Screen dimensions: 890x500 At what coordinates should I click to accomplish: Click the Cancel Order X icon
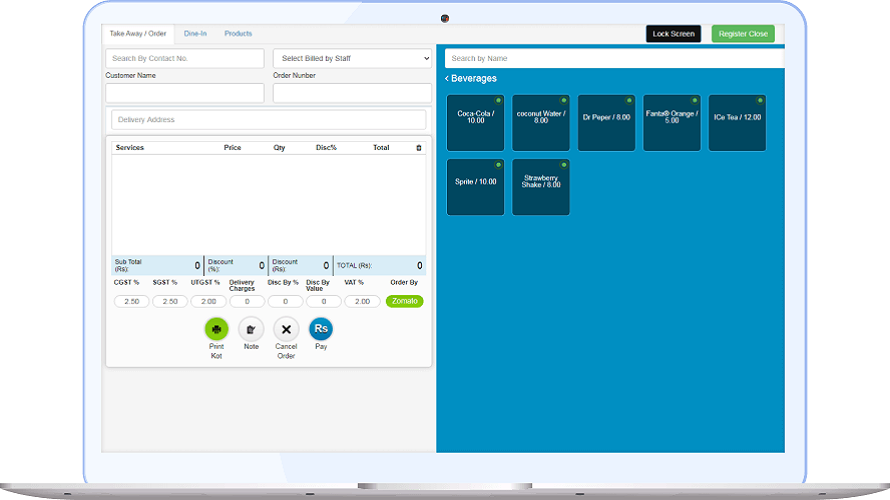click(286, 329)
